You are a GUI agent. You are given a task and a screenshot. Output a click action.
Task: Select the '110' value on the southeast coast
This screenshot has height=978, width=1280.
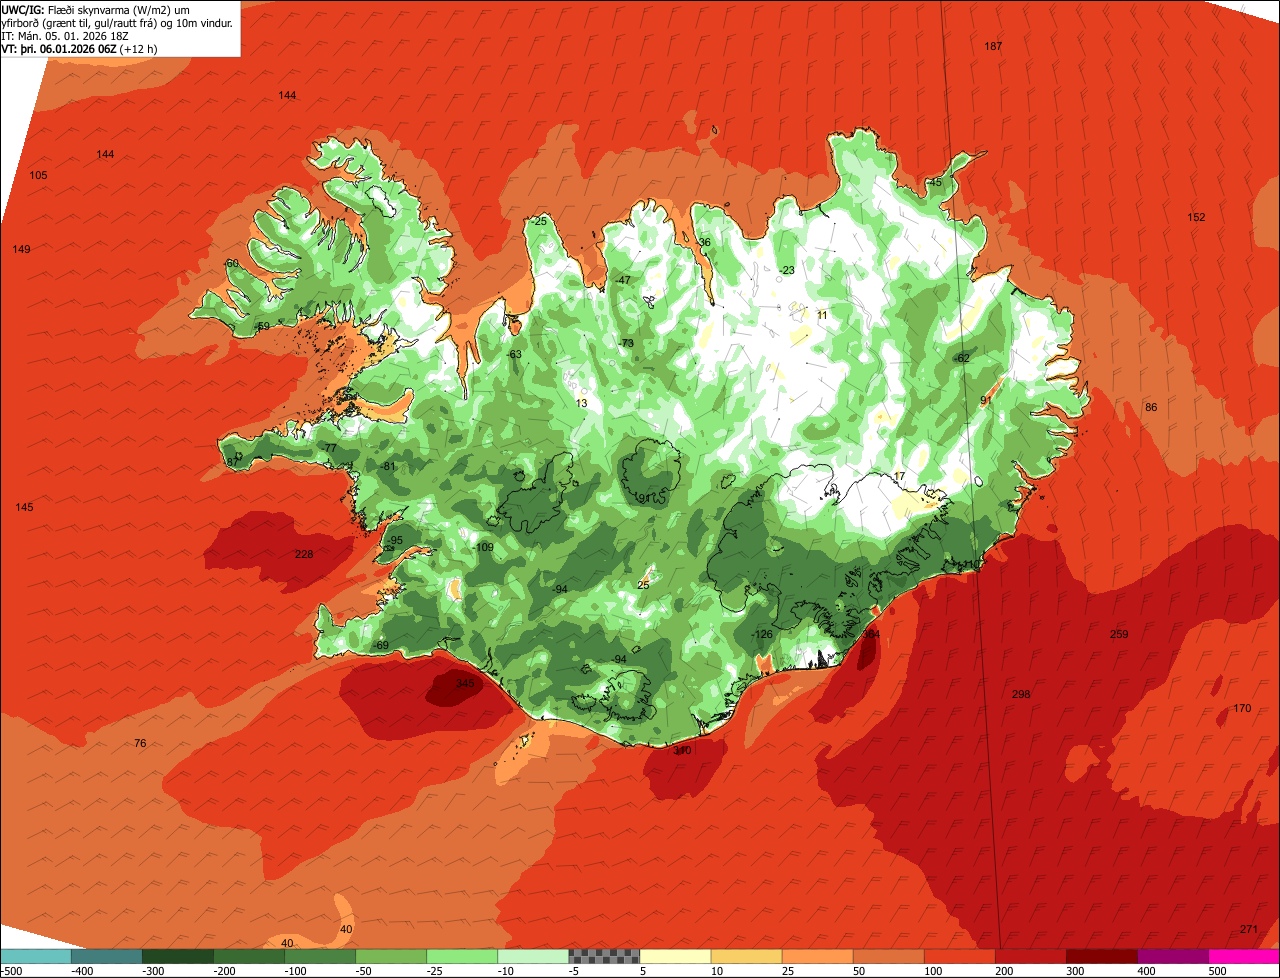970,566
